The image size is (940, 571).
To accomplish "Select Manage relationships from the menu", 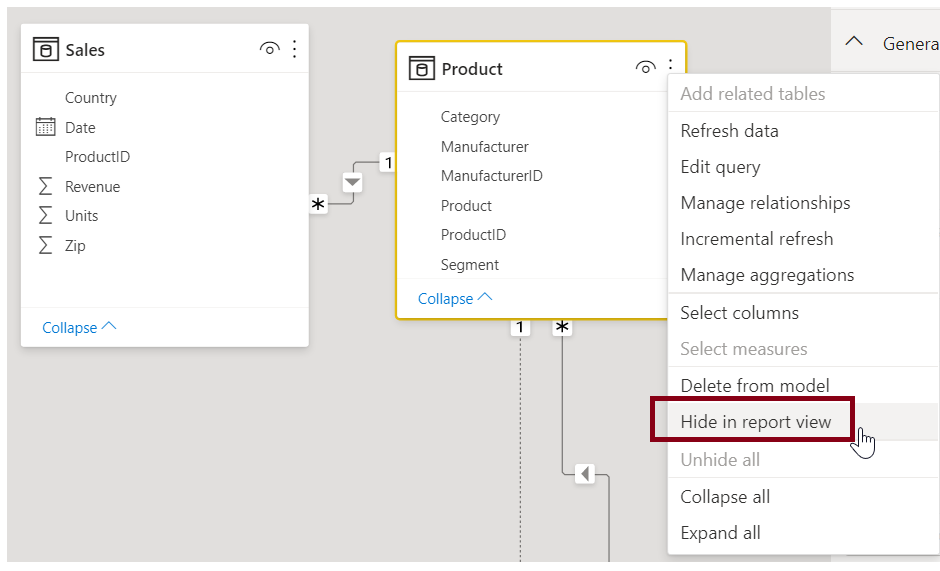I will (765, 203).
